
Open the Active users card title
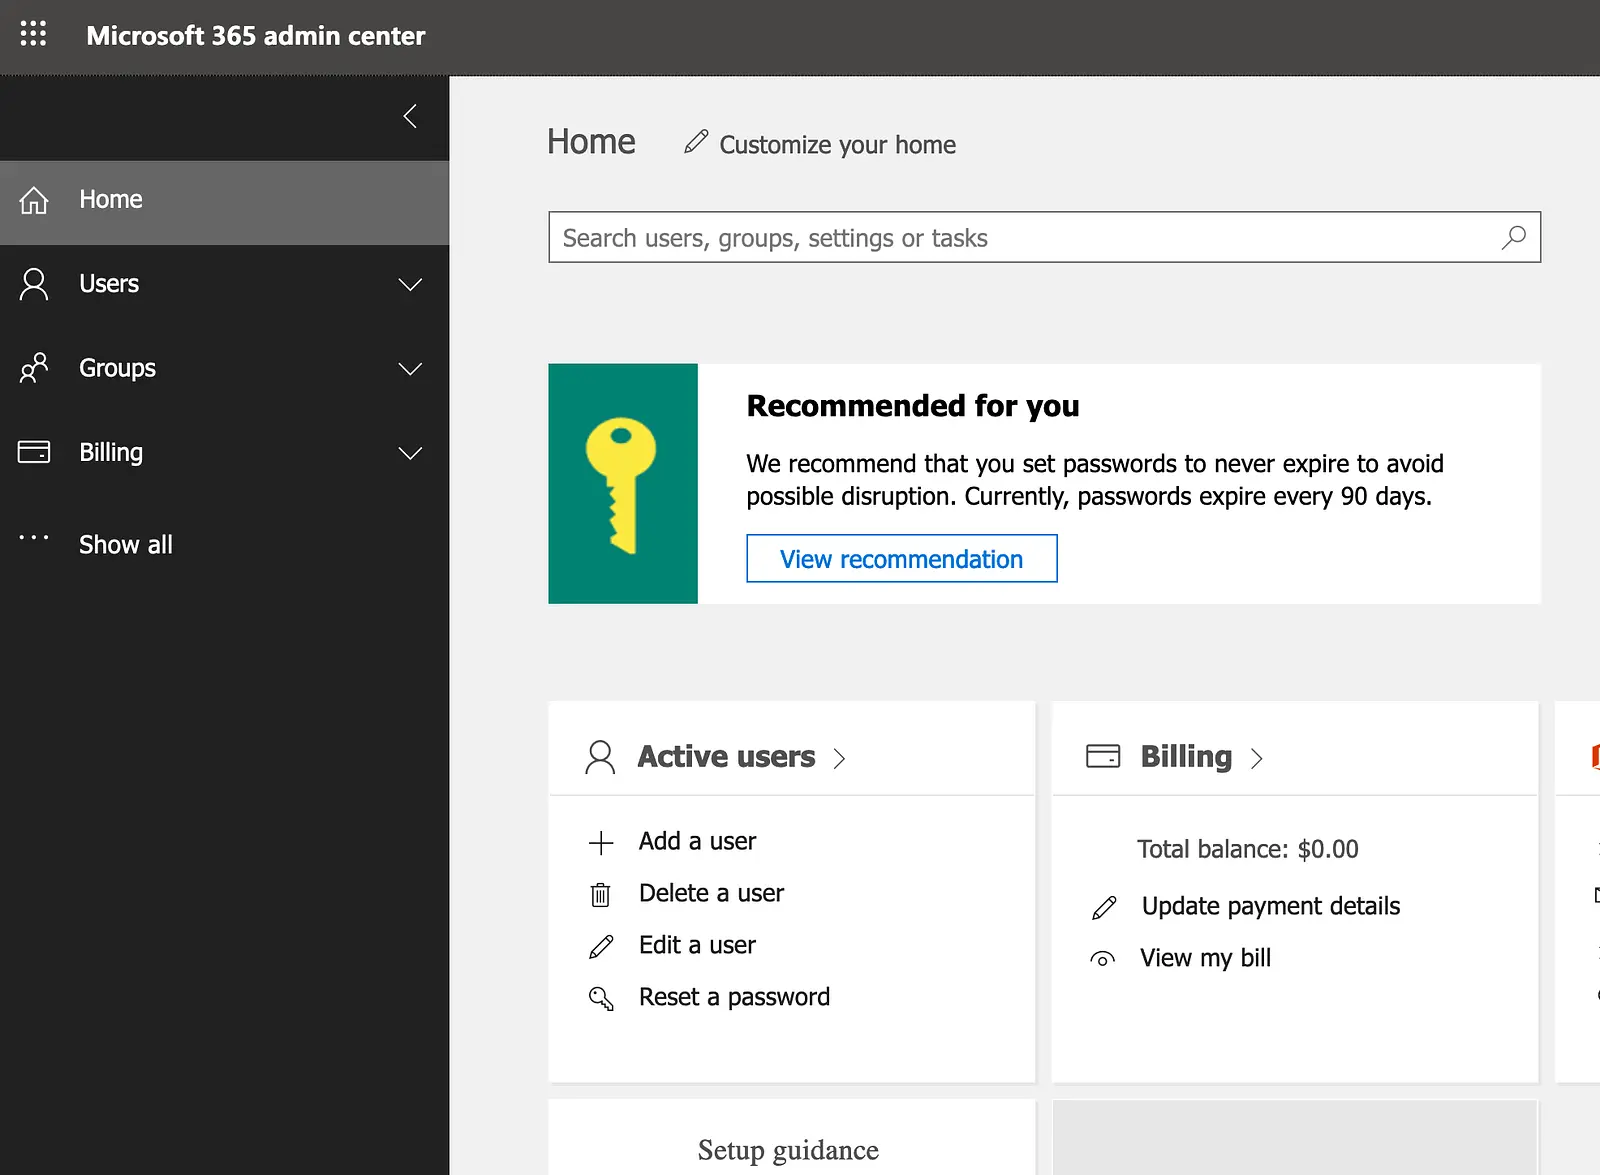726,757
